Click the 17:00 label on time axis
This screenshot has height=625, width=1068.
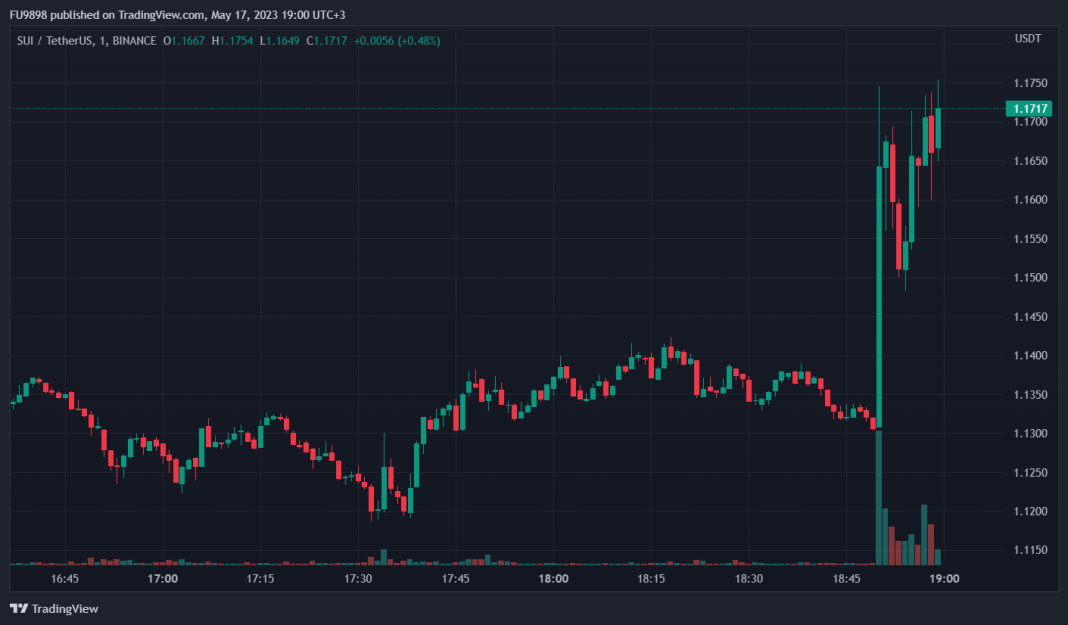pyautogui.click(x=163, y=579)
